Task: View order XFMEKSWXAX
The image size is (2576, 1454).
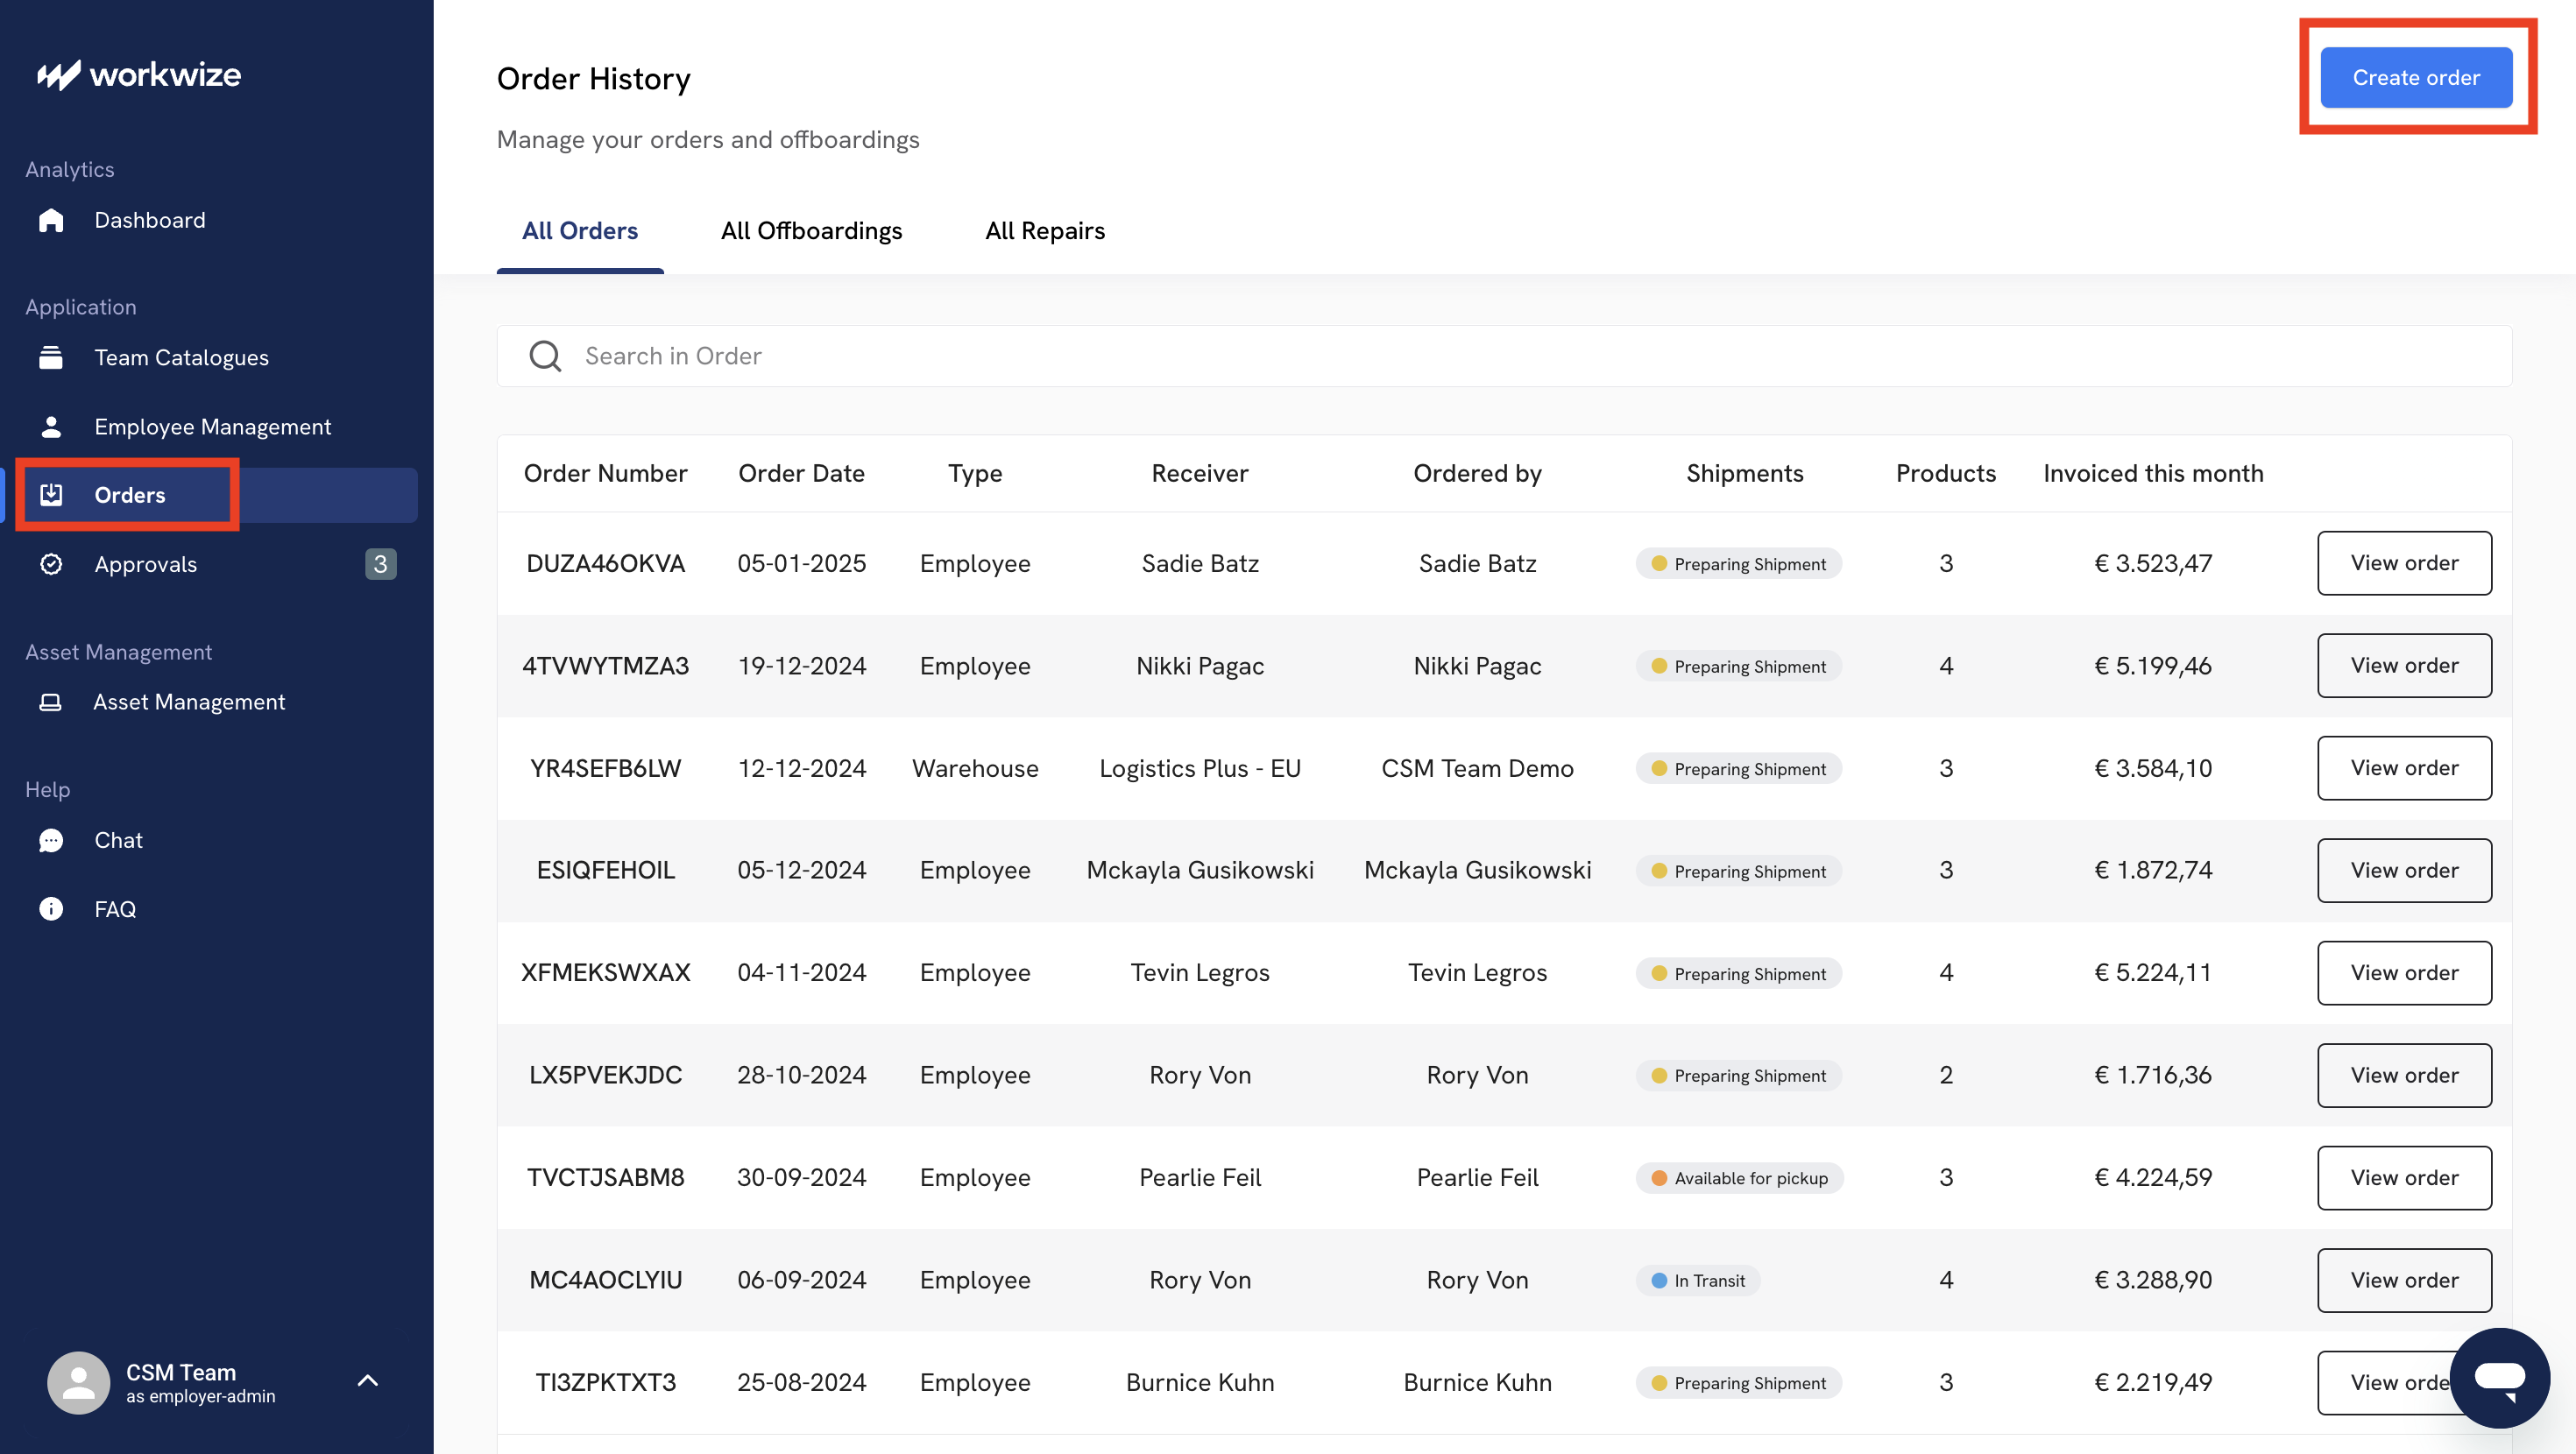Action: [x=2404, y=973]
